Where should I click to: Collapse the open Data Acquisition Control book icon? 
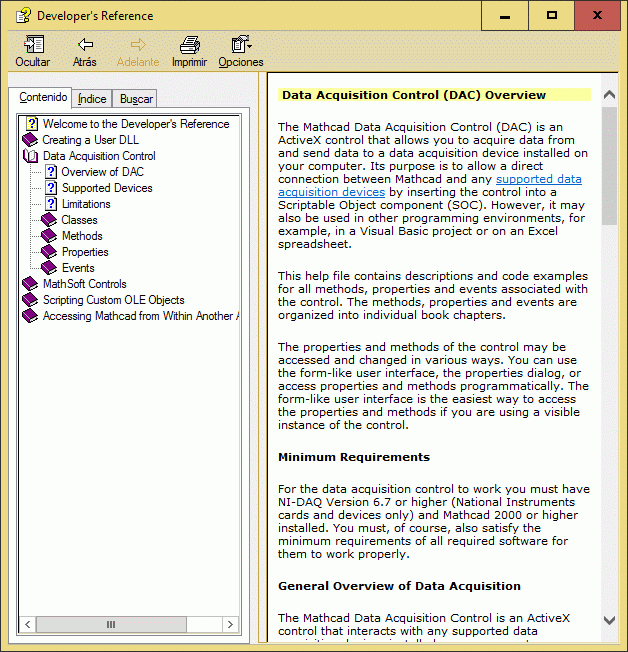click(30, 156)
